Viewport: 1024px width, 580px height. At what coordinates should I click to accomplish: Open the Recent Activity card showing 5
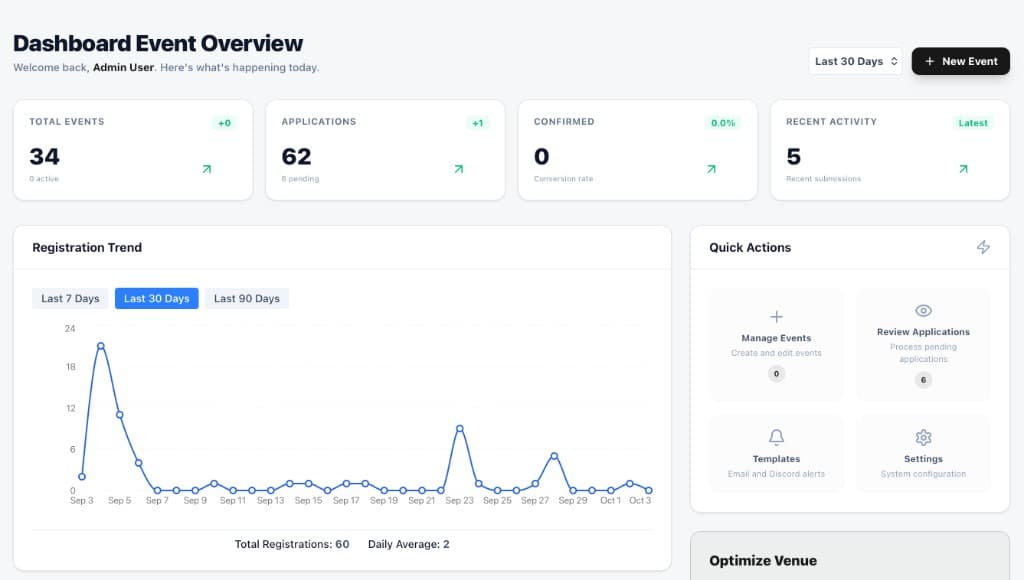(890, 150)
